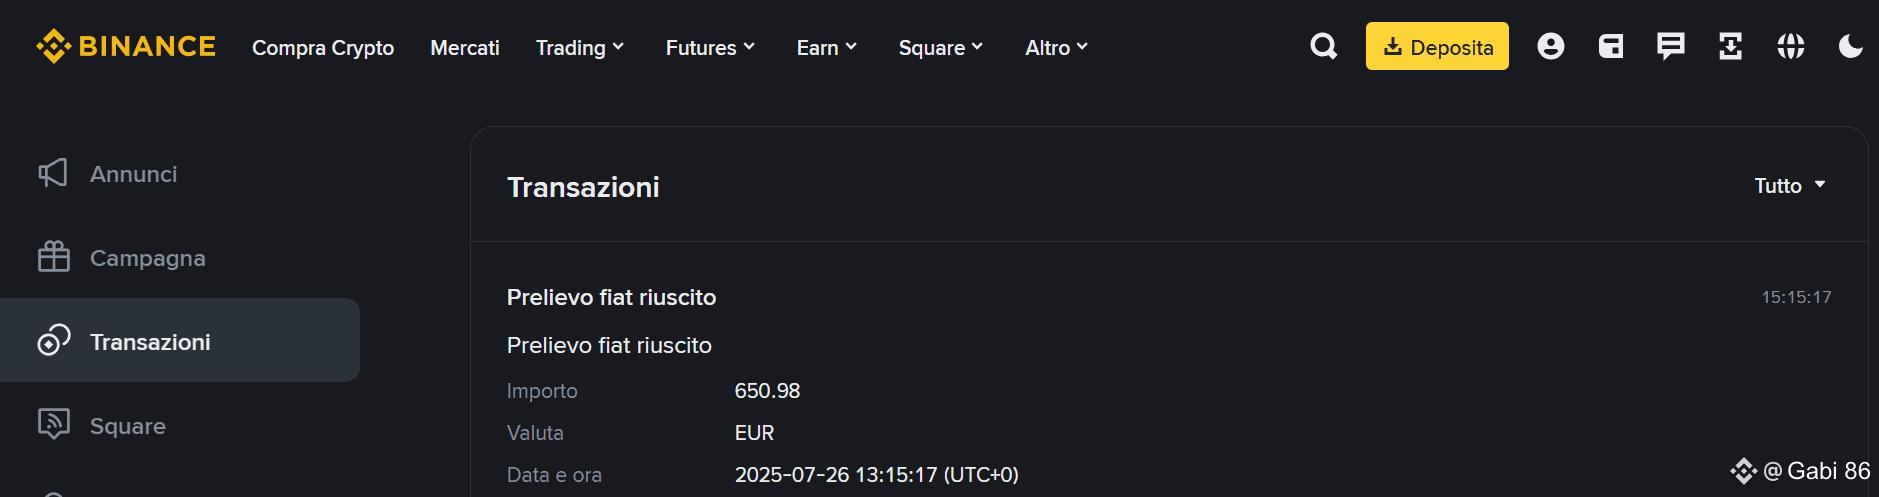The image size is (1879, 497).
Task: Open the Prelievo fiat riuscito notification
Action: (611, 297)
